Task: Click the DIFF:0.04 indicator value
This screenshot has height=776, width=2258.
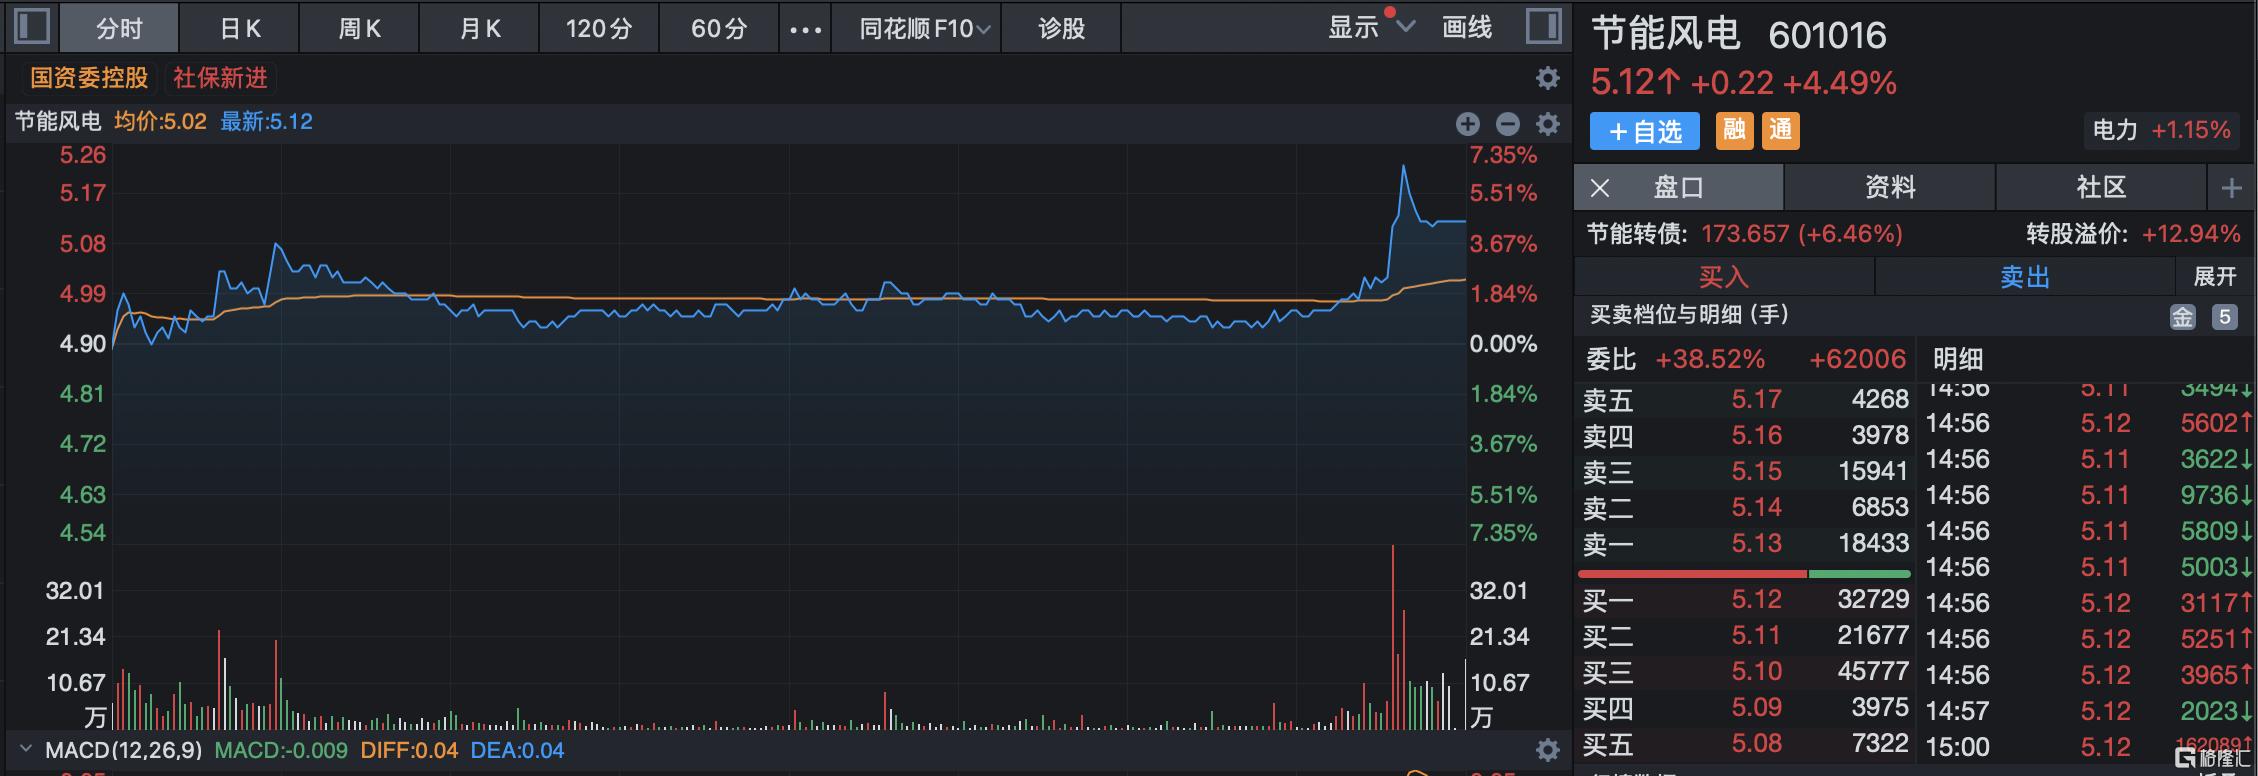Action: pos(409,750)
